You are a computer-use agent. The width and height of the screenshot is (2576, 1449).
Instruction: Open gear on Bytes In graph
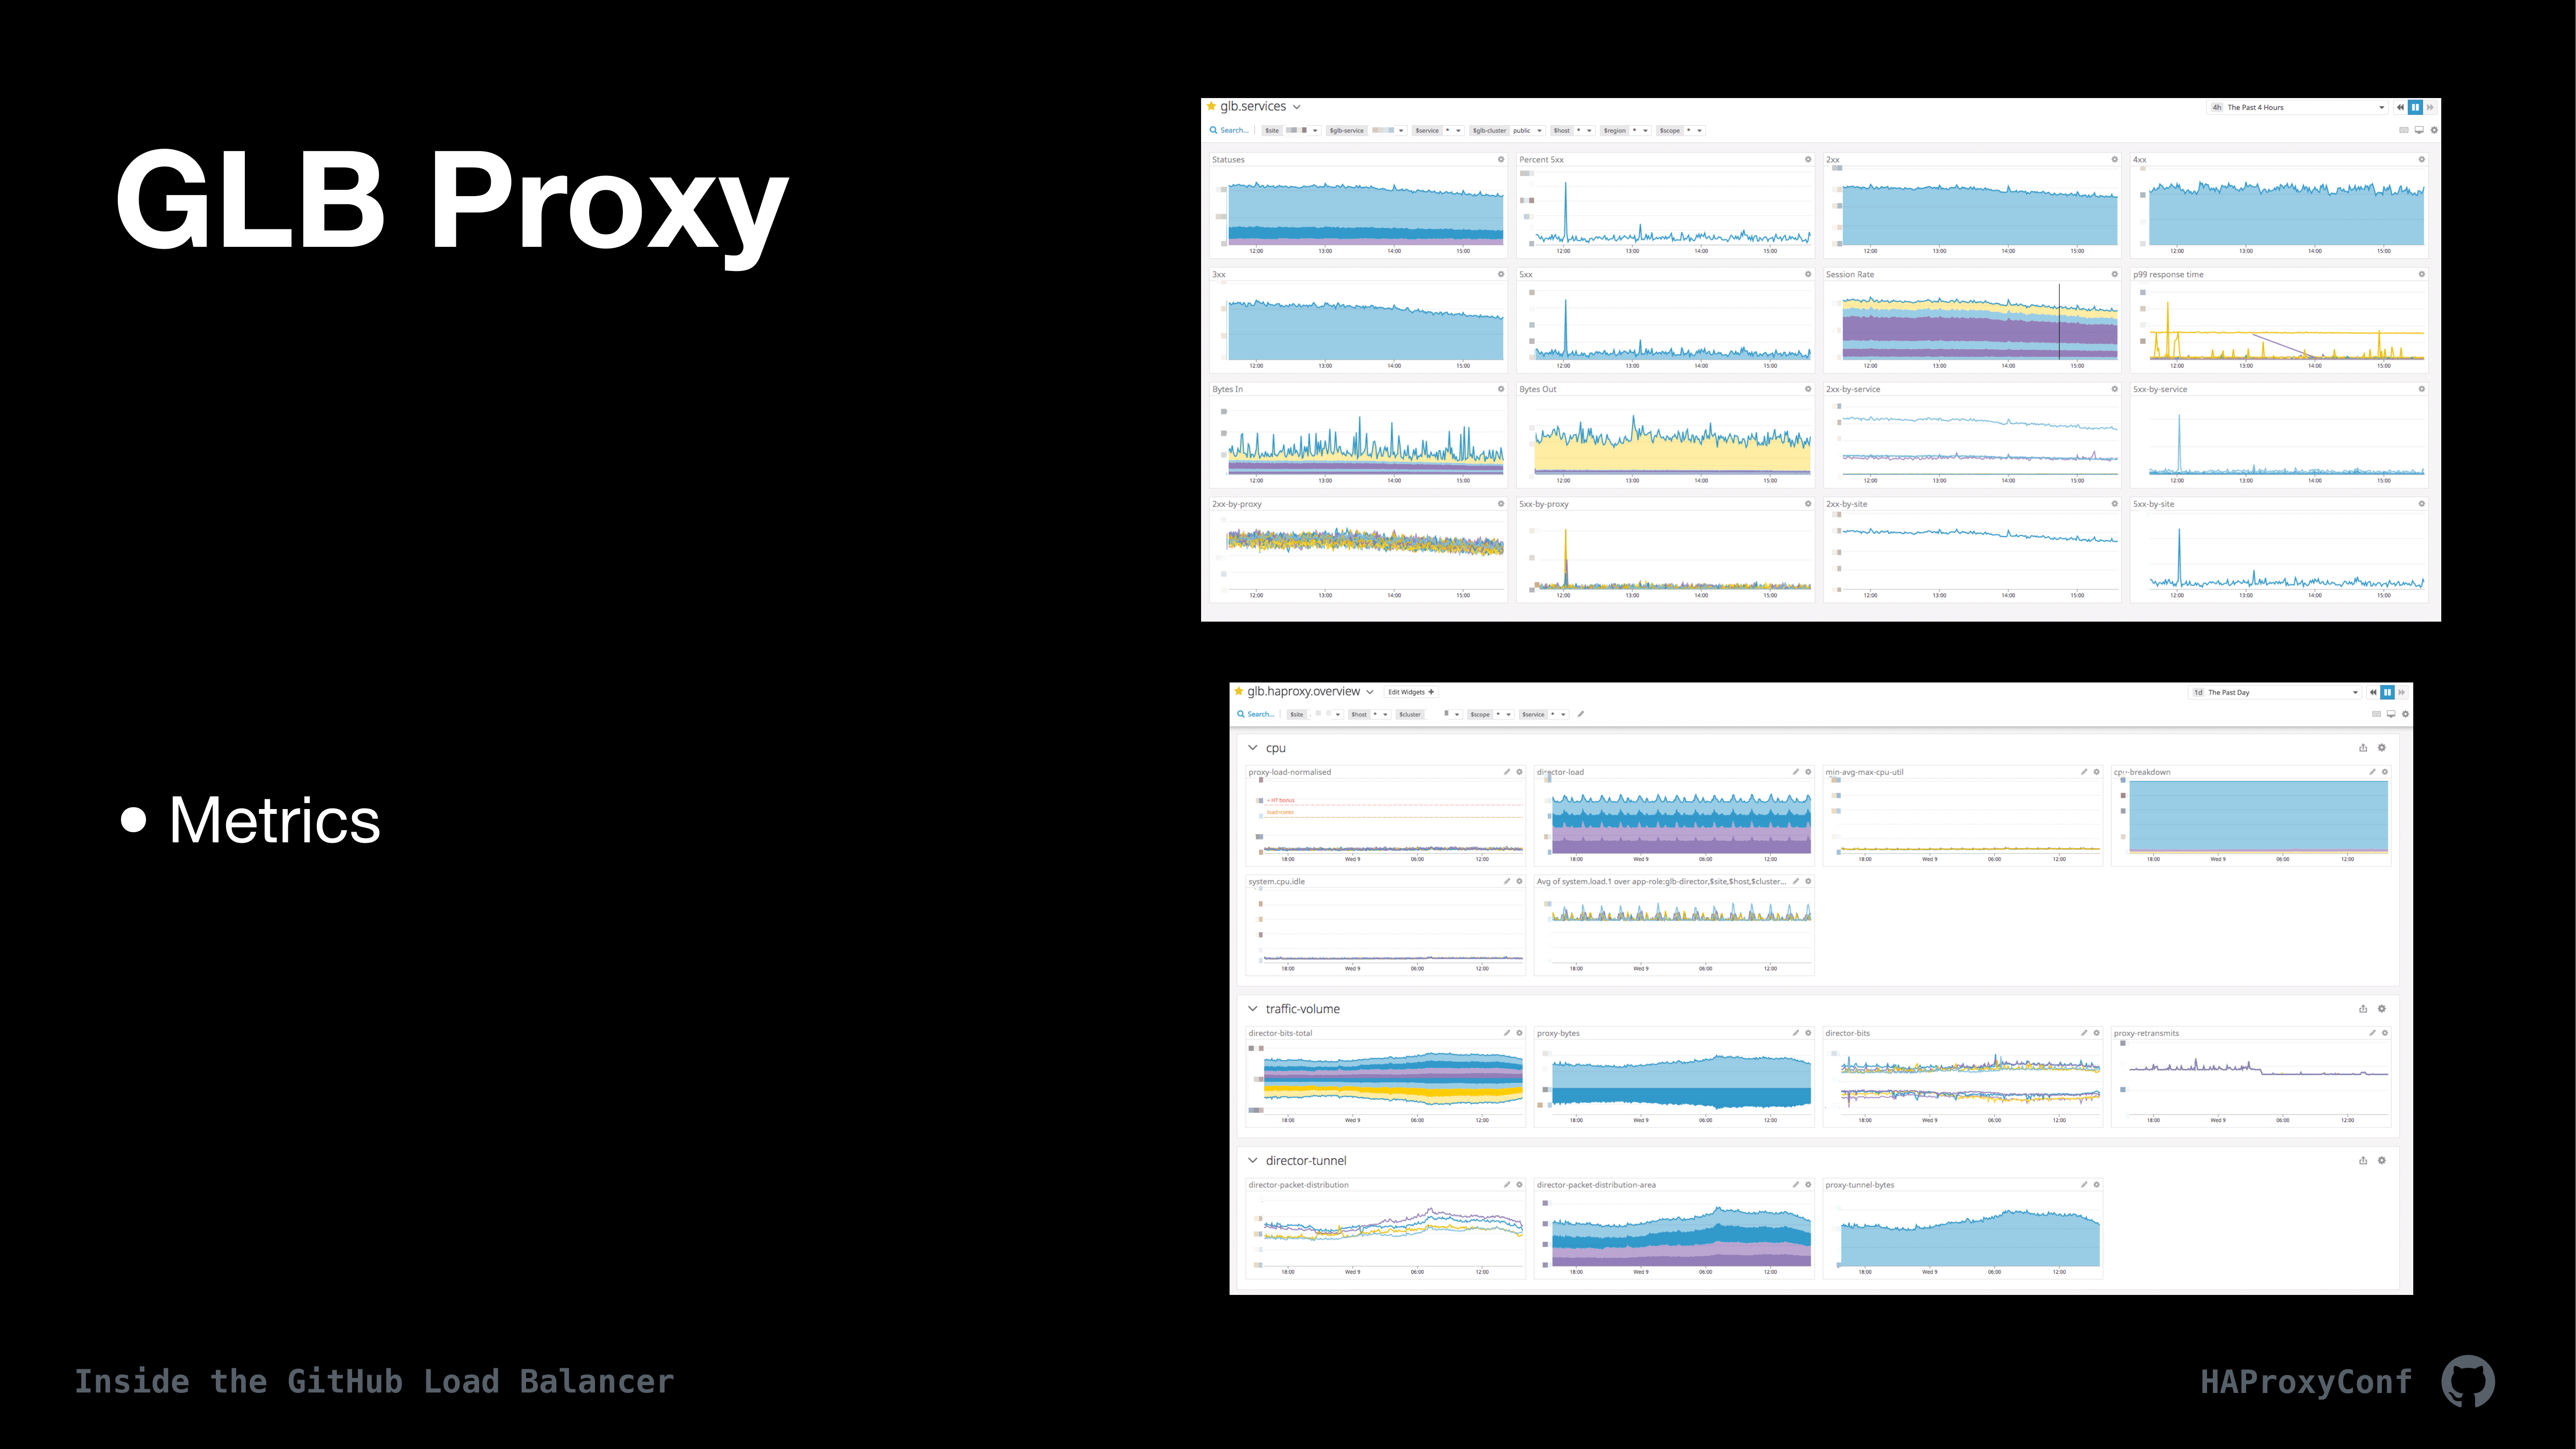(x=1501, y=389)
